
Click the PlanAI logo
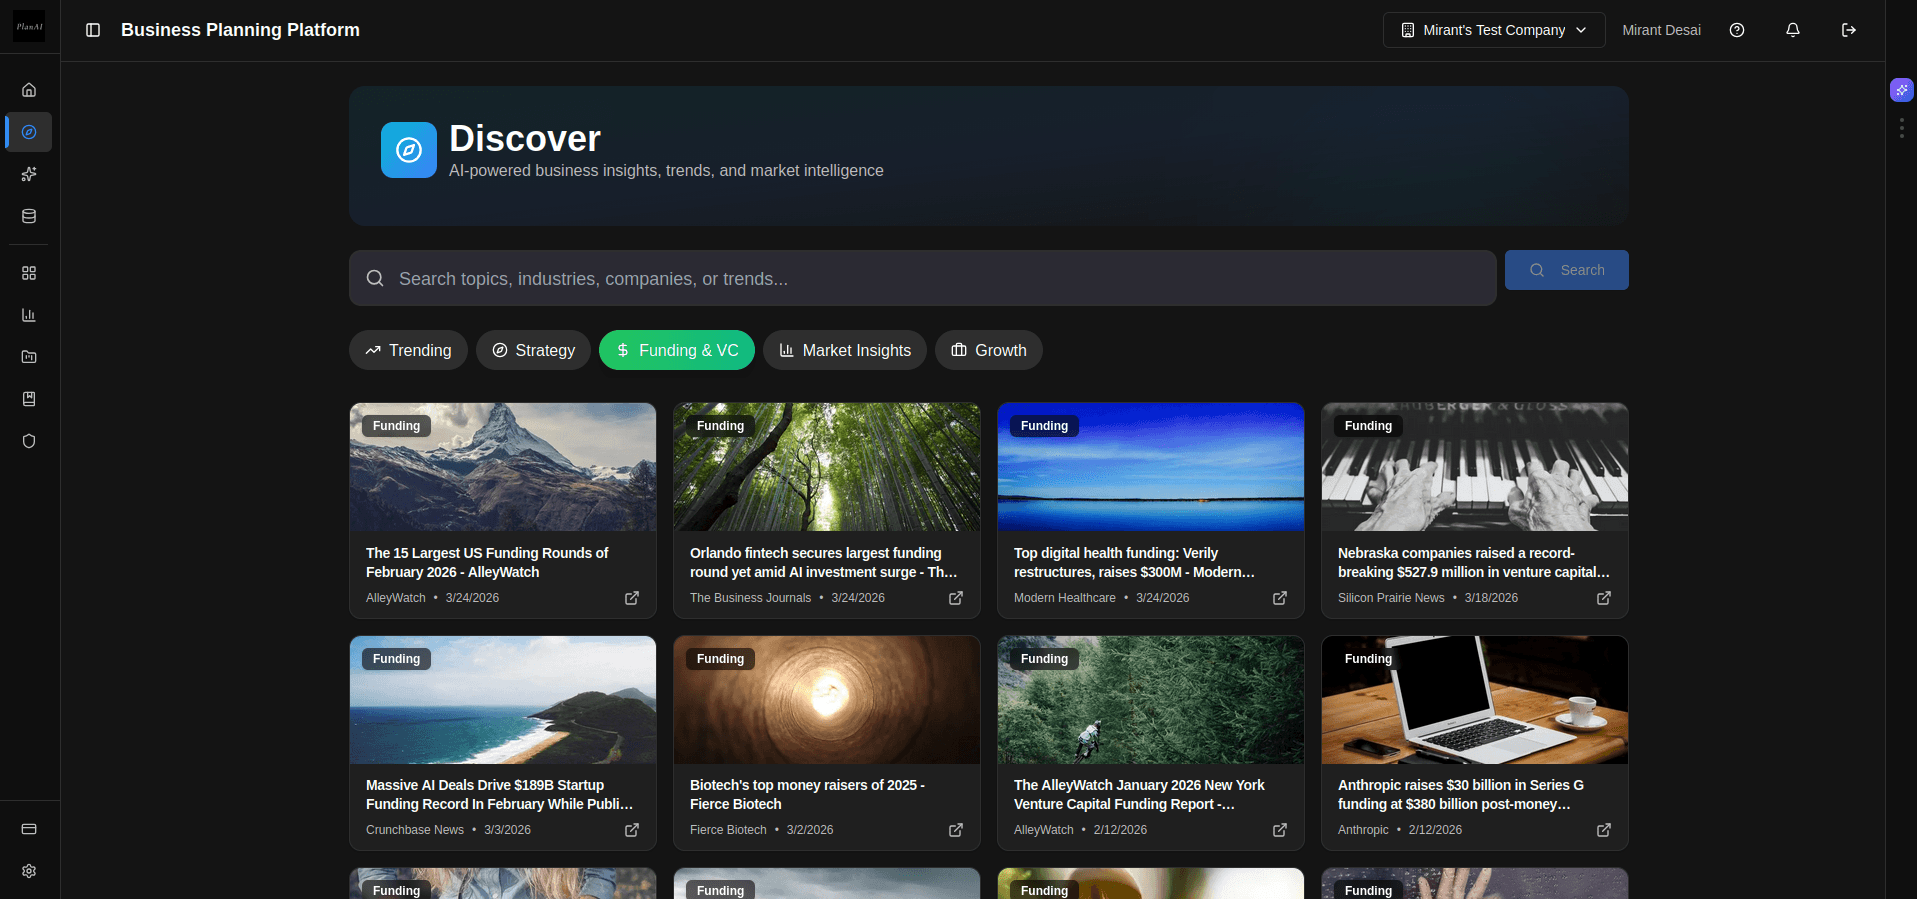tap(29, 27)
